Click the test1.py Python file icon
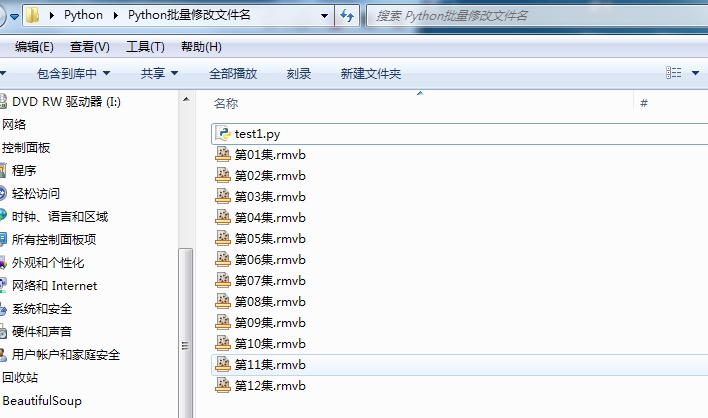The height and width of the screenshot is (418, 708). pos(223,134)
